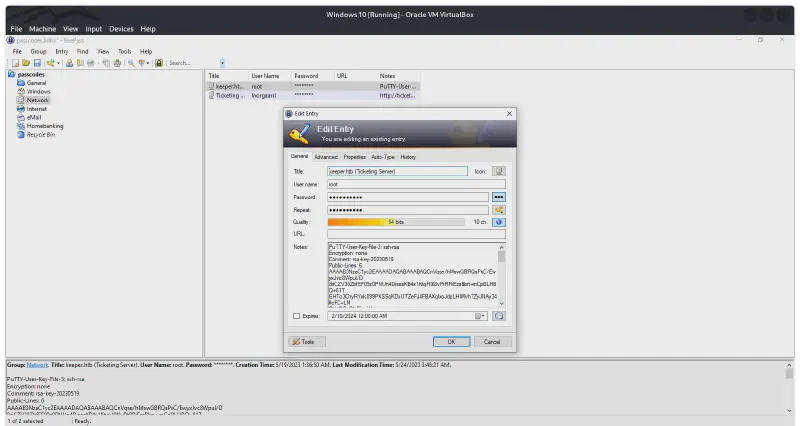800x426 pixels.
Task: Open the expiry date picker dropdown
Action: pos(482,316)
